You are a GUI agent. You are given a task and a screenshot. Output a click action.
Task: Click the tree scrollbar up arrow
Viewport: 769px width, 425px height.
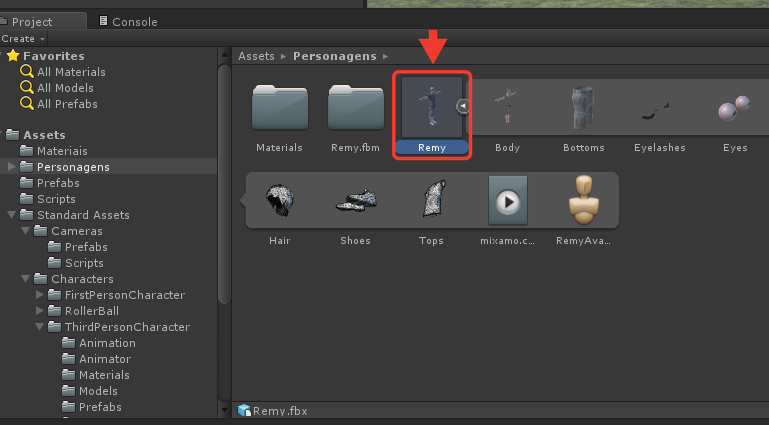[x=224, y=54]
